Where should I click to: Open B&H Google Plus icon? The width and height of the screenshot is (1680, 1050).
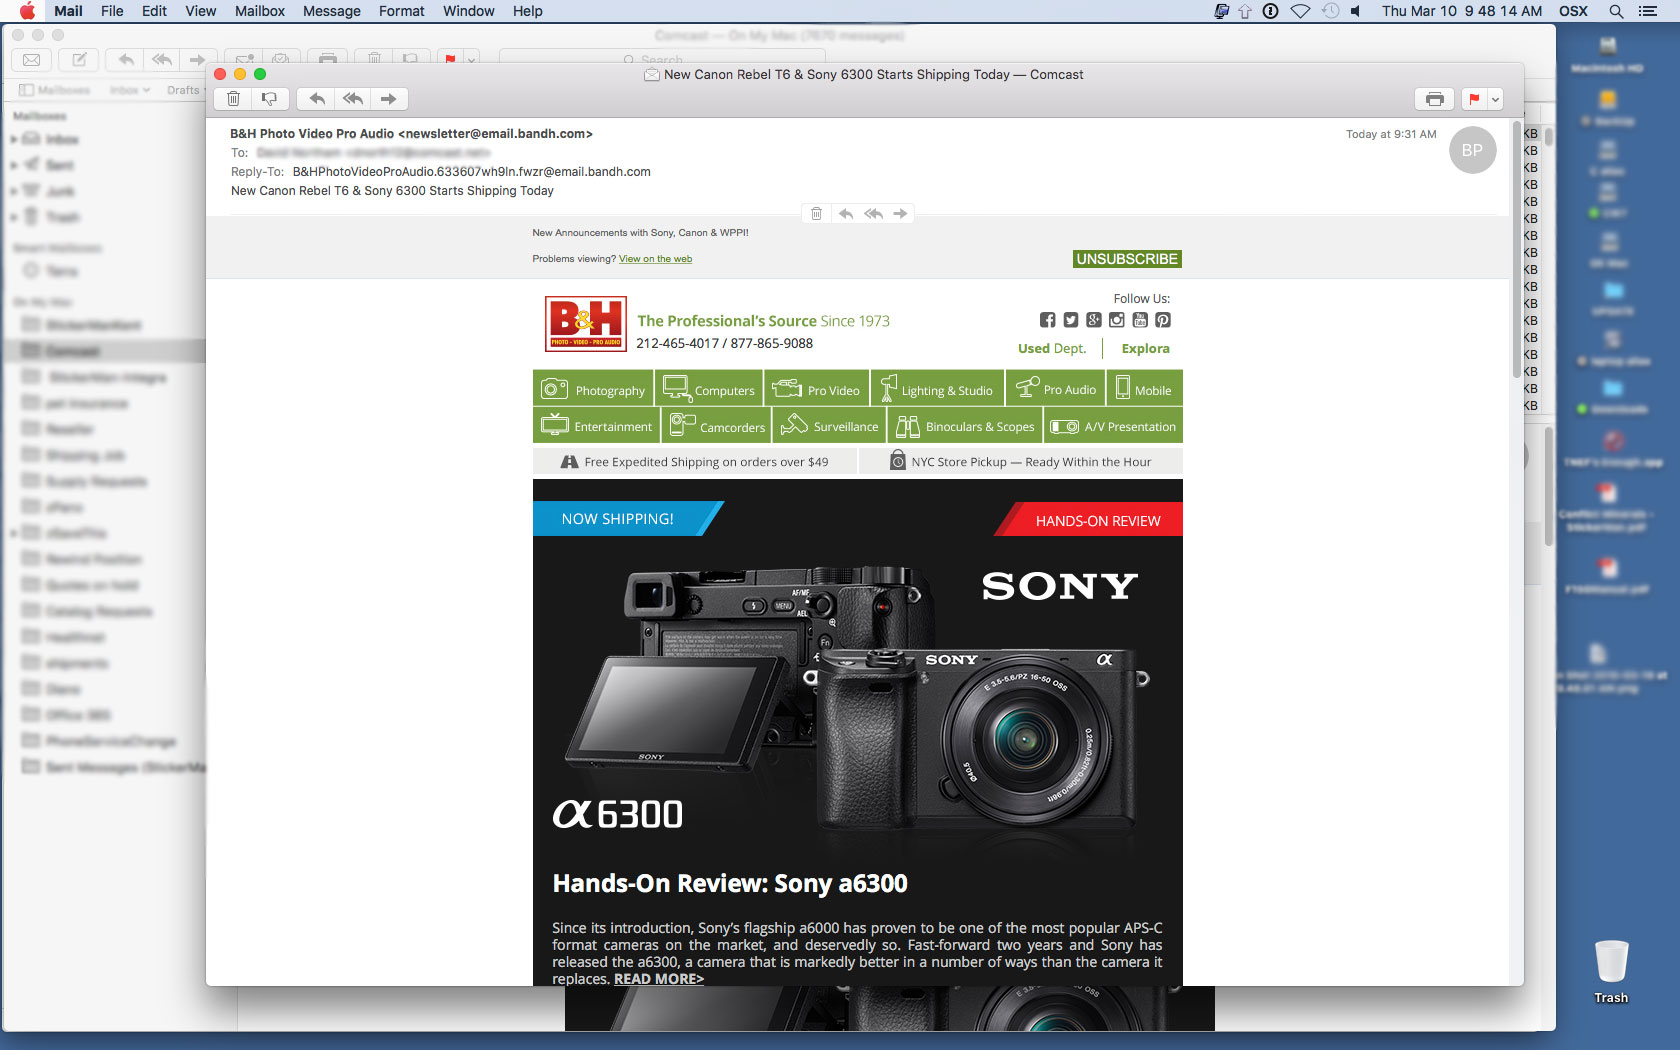(x=1094, y=320)
